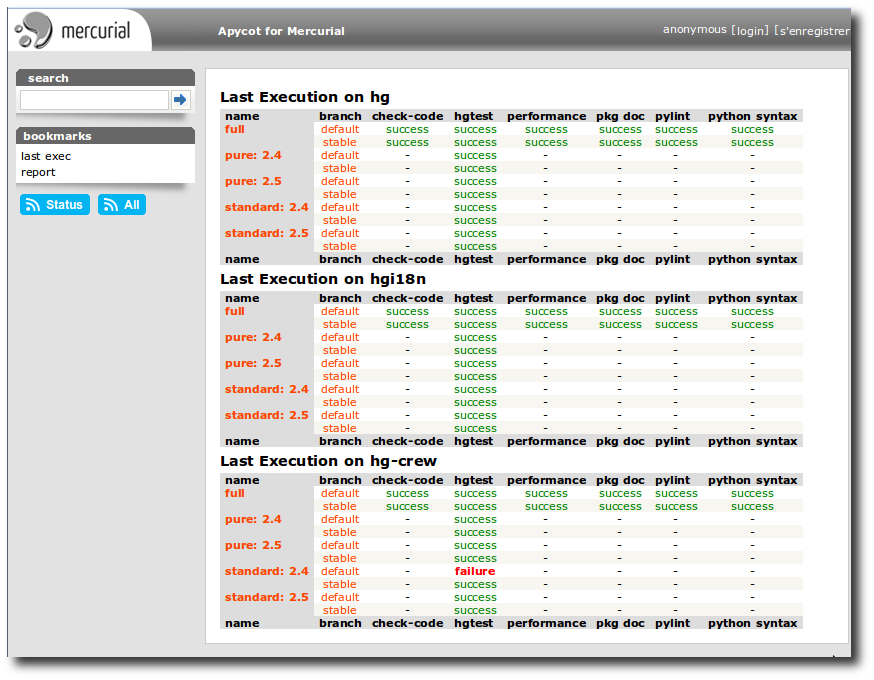Click the s'enregistrer link
Viewport: 874px width, 680px height.
pyautogui.click(x=812, y=31)
